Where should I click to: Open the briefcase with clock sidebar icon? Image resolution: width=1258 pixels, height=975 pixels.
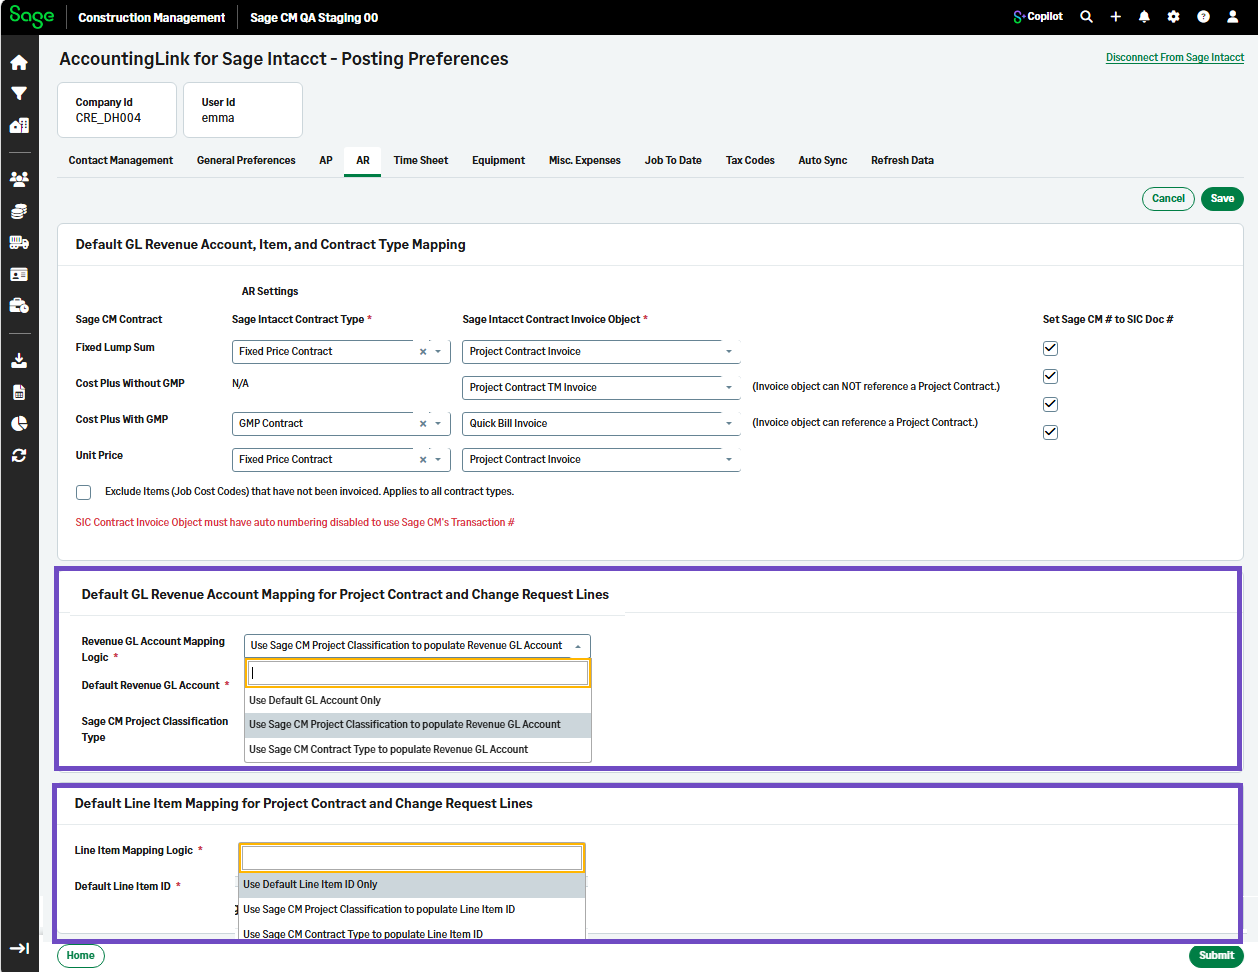pyautogui.click(x=19, y=306)
